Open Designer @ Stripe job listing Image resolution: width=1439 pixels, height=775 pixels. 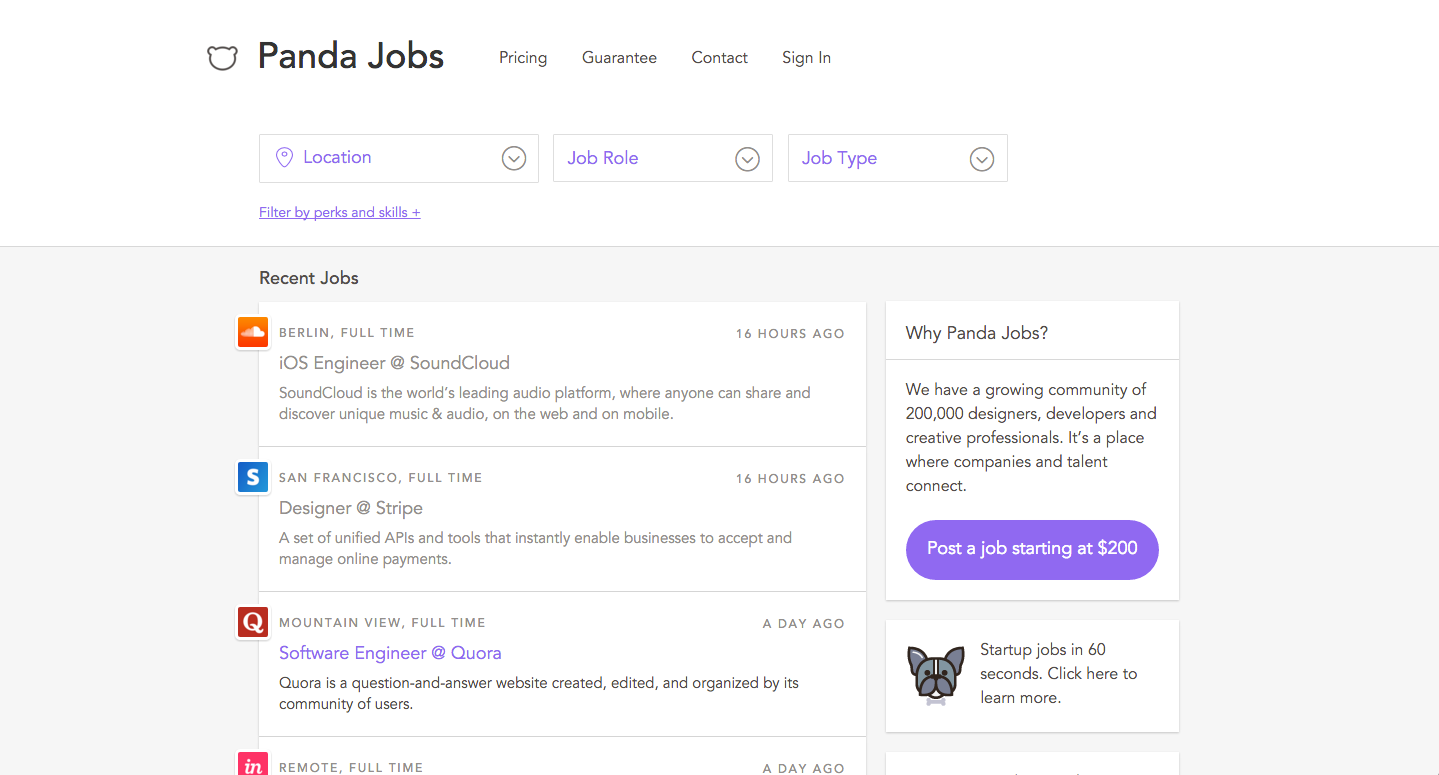coord(351,508)
